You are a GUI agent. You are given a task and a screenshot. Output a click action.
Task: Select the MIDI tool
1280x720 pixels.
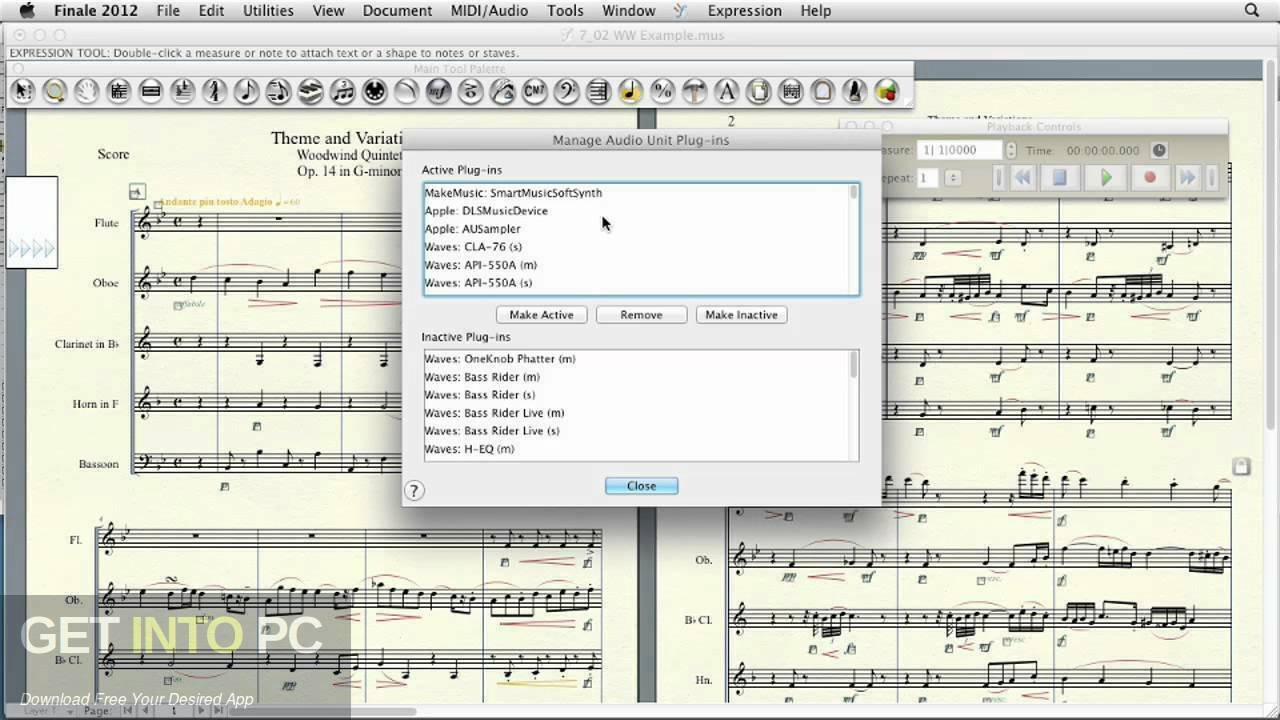[374, 91]
